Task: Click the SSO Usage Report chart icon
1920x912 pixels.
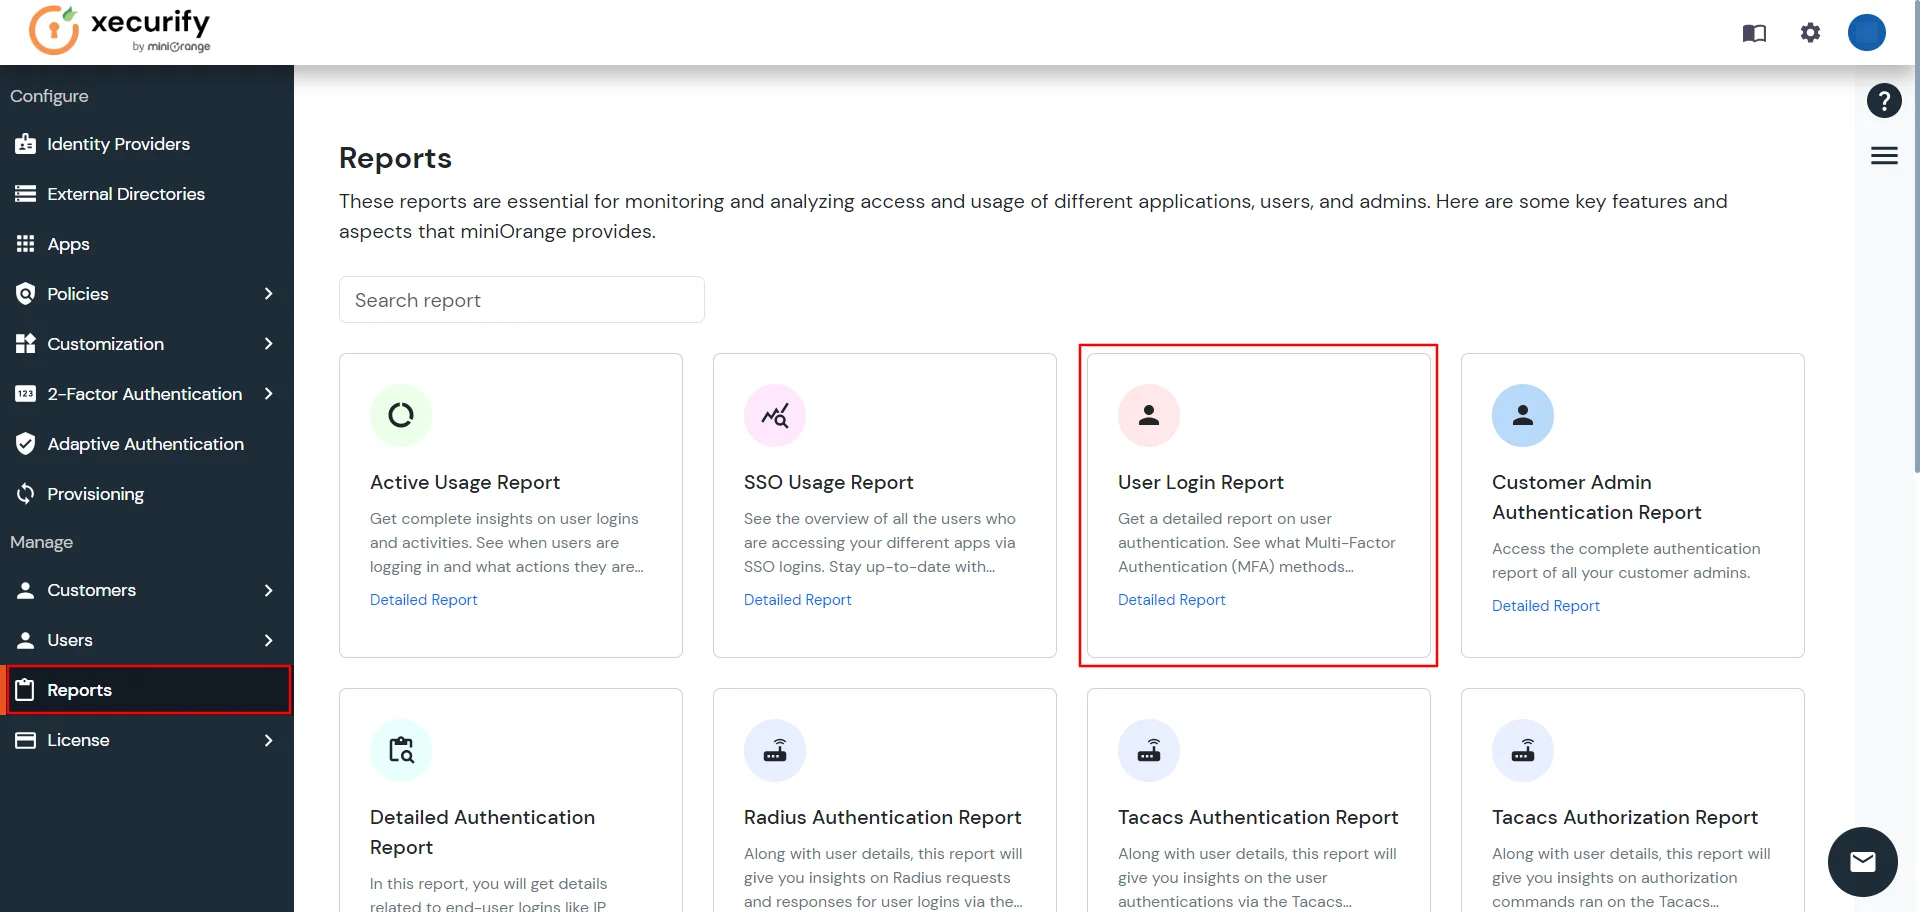Action: coord(775,415)
